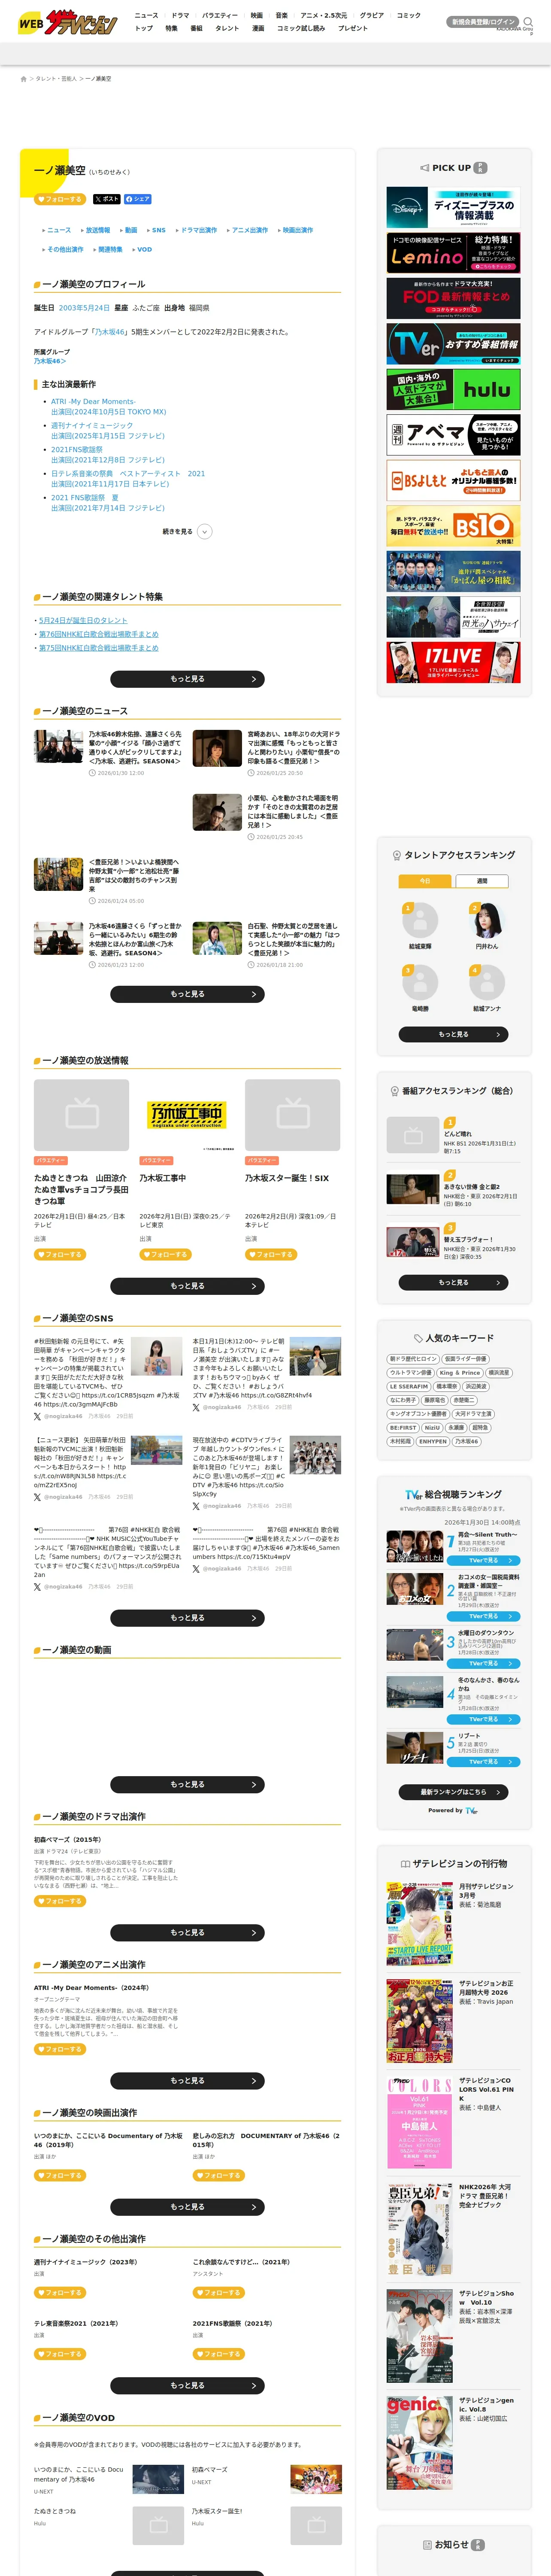The height and width of the screenshot is (2576, 551).
Task: Open the 17LIVE banner
Action: pyautogui.click(x=453, y=662)
